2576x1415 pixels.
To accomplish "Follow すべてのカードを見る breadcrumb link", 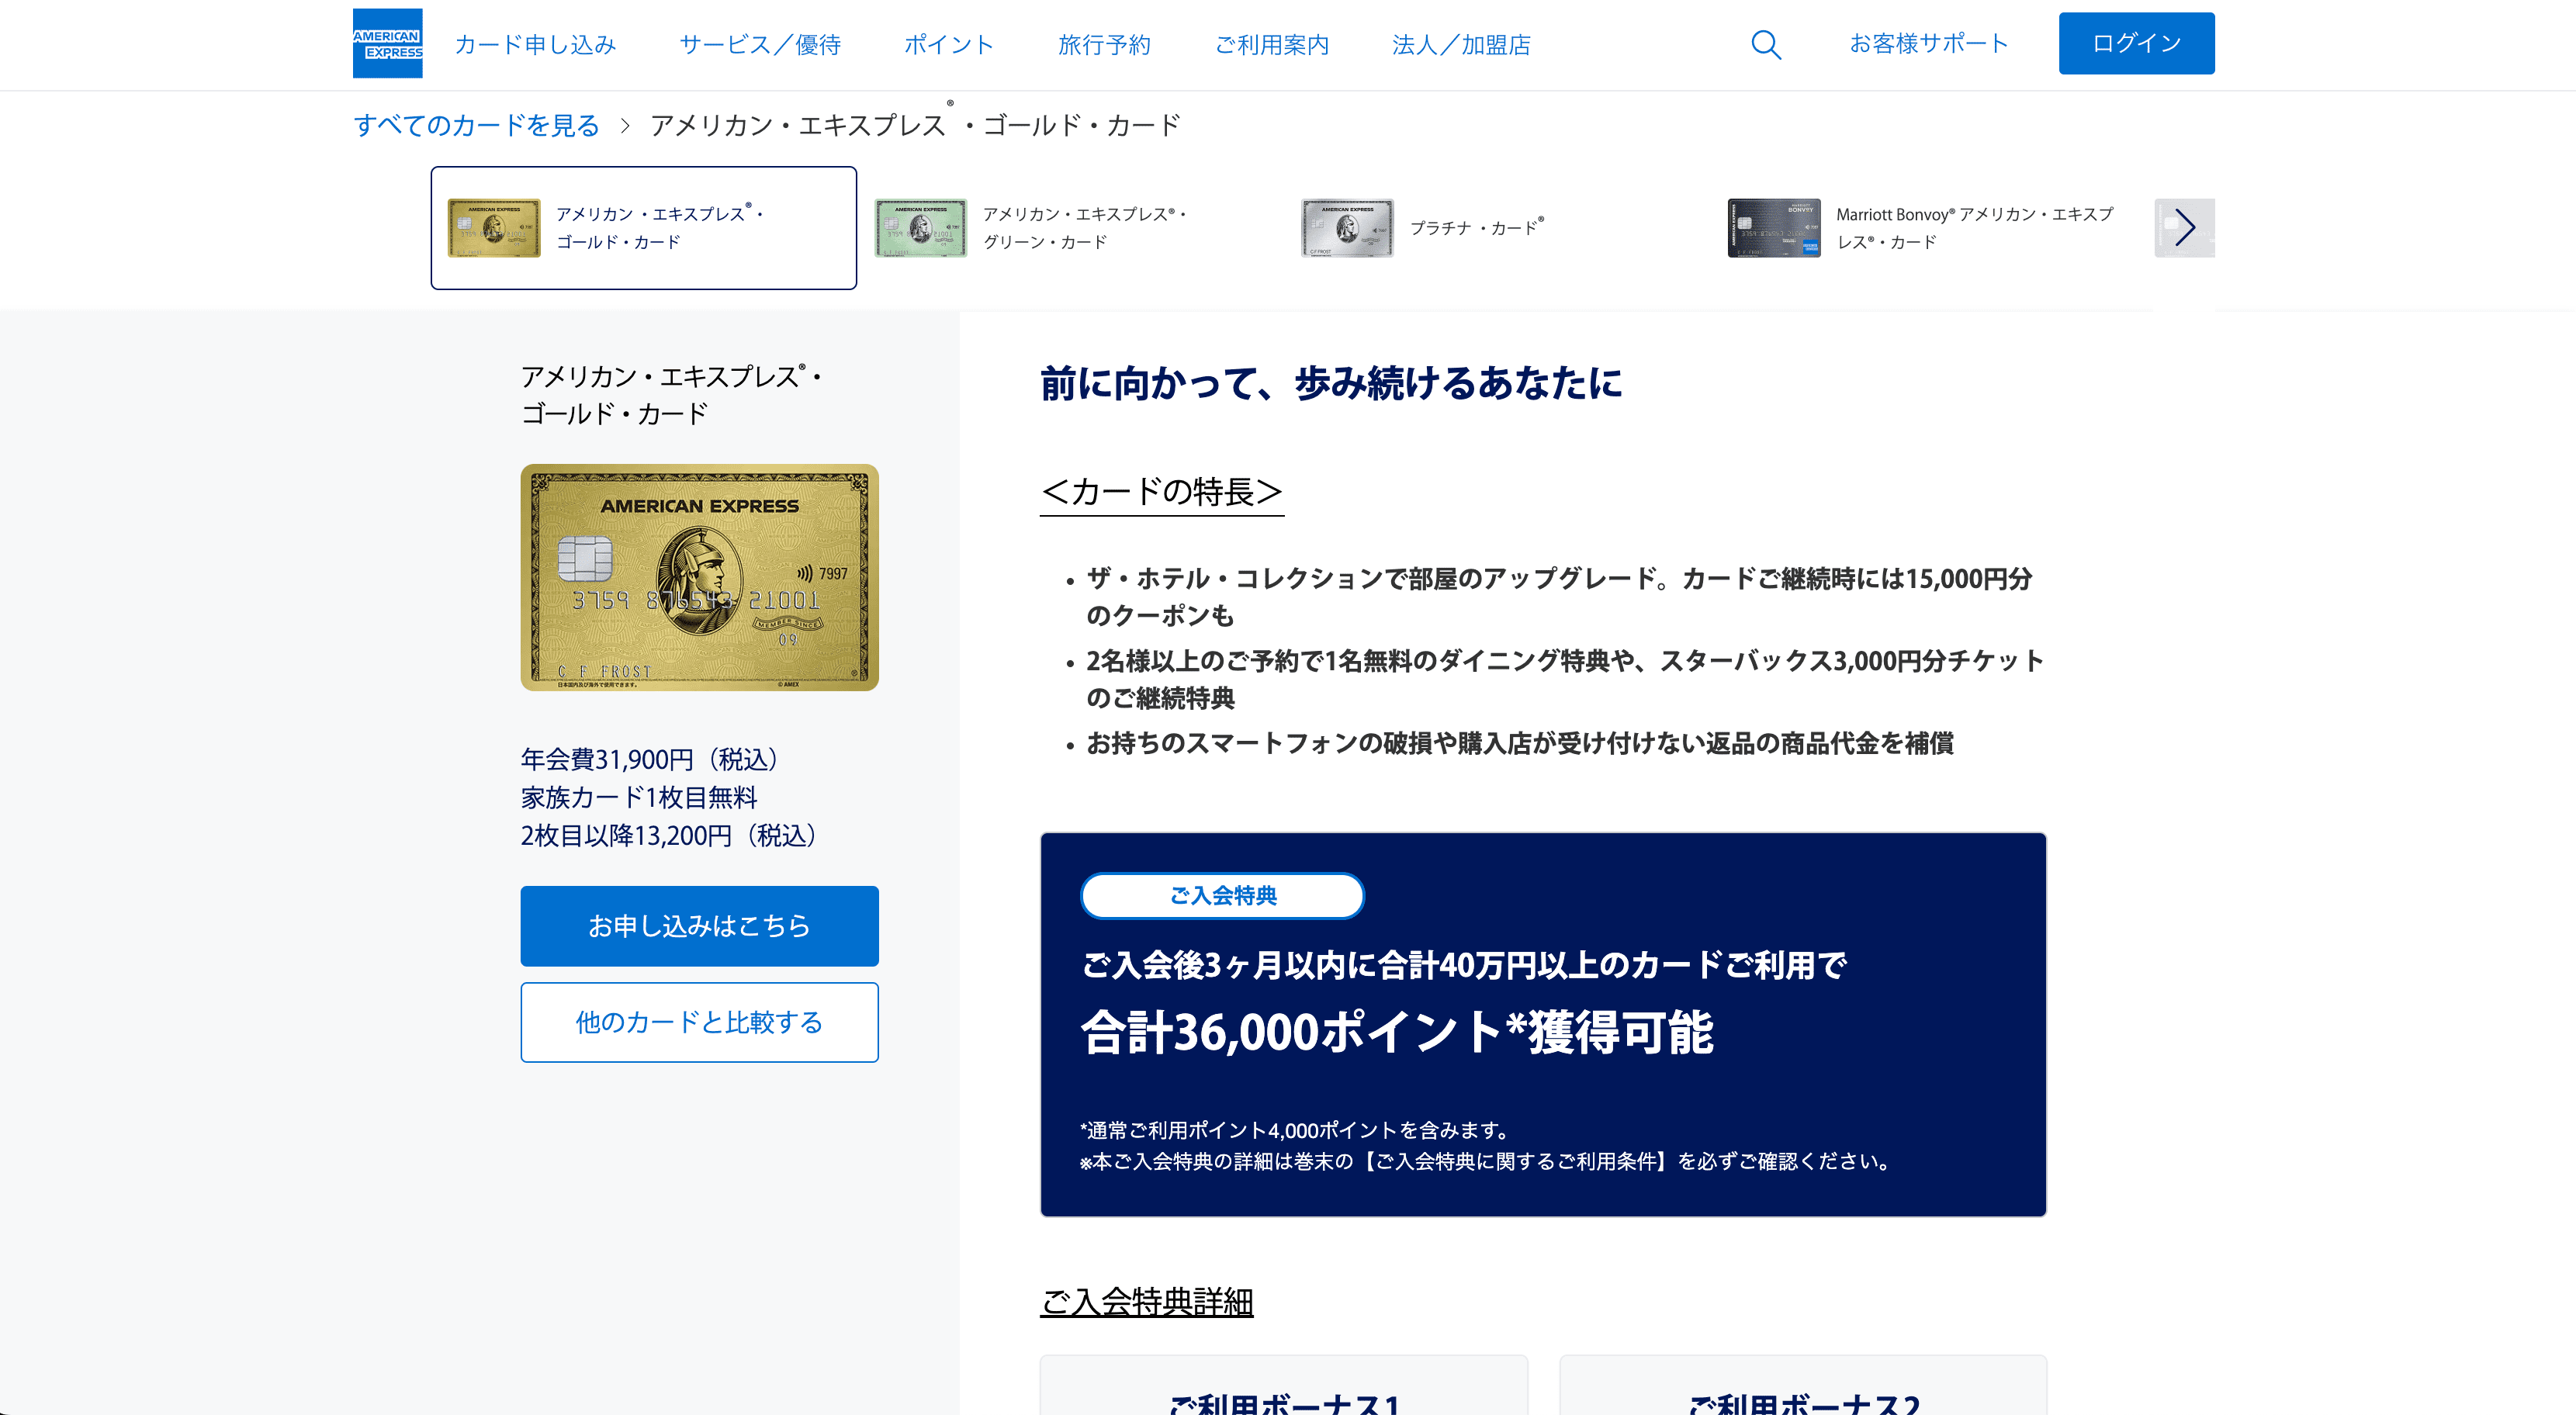I will [476, 125].
